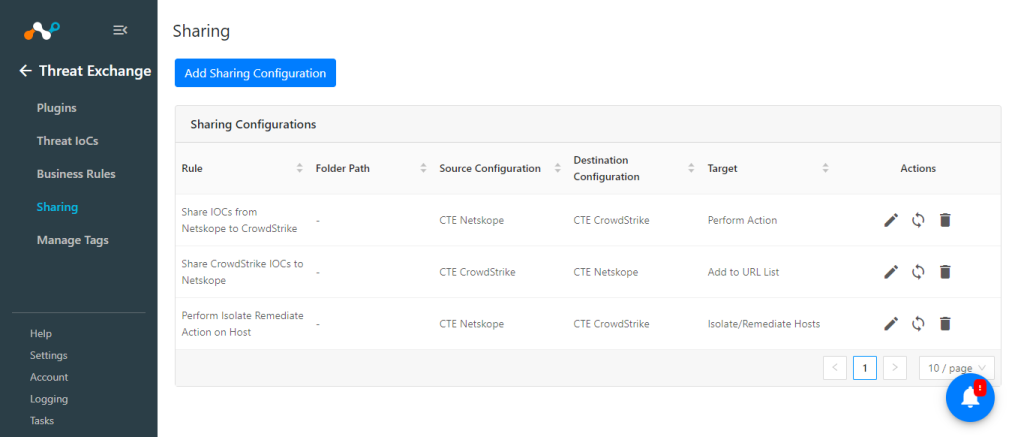Sort by Destination Configuration column arrows
1024x437 pixels.
pos(691,169)
